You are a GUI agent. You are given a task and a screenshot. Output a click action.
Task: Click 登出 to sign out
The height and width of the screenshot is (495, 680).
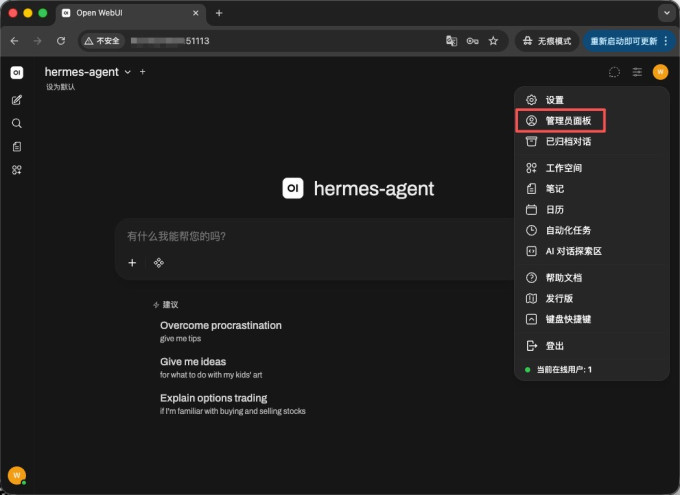[592, 346]
